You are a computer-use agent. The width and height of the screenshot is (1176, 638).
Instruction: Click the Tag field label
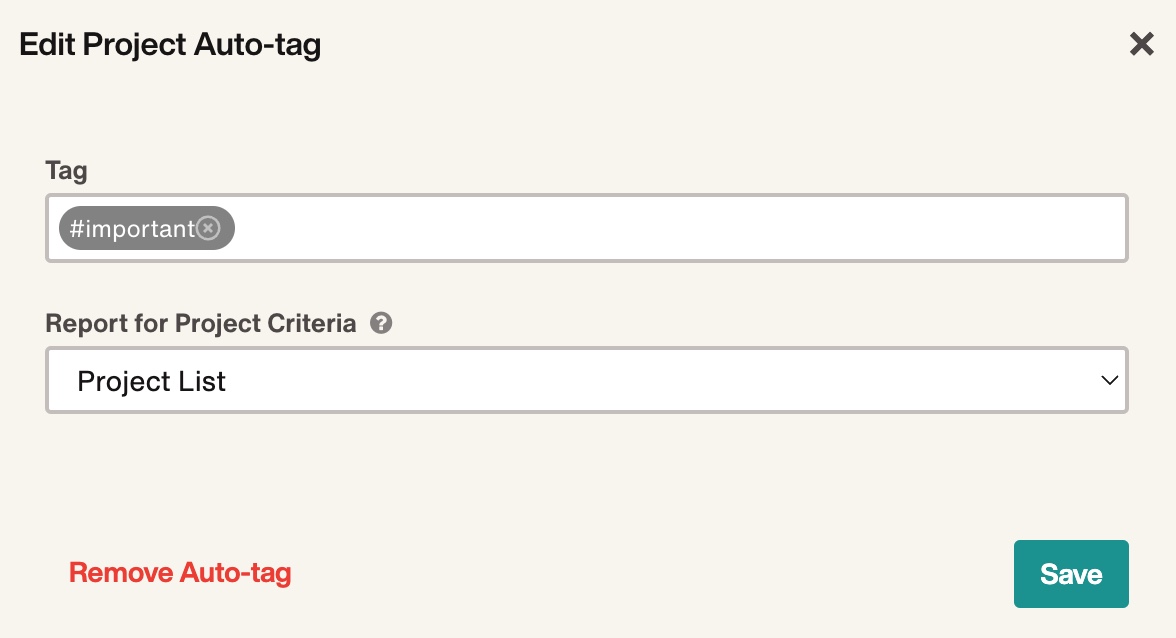click(66, 170)
